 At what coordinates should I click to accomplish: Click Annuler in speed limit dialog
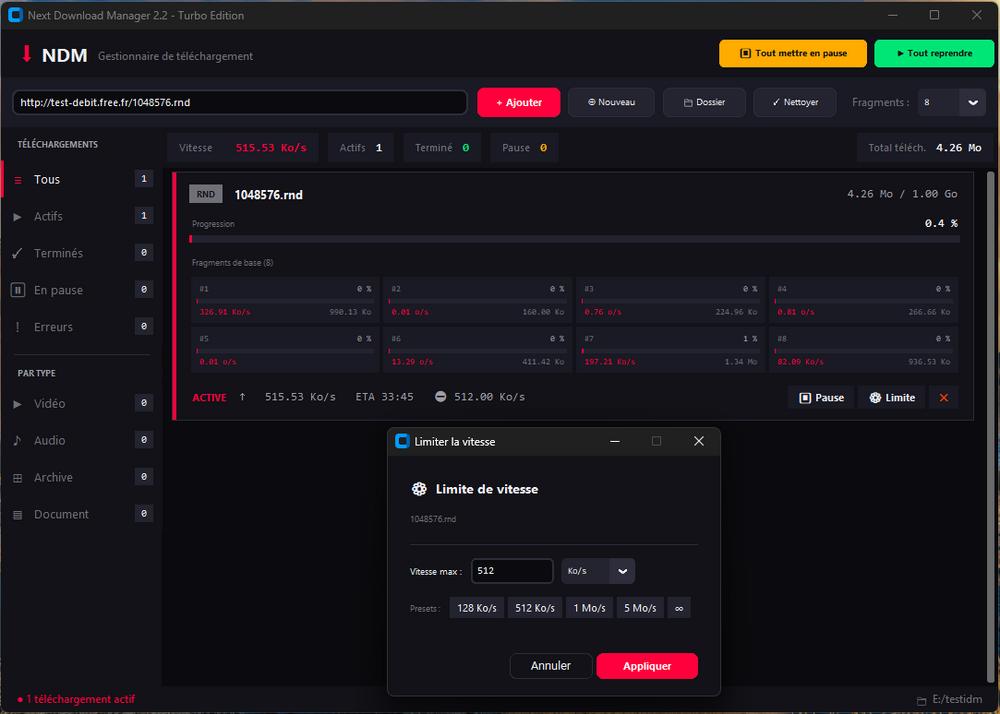tap(551, 666)
